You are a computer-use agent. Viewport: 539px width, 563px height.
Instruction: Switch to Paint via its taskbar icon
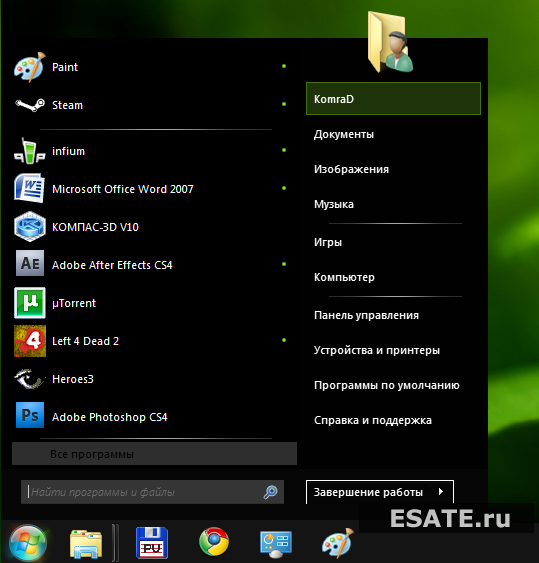point(338,543)
